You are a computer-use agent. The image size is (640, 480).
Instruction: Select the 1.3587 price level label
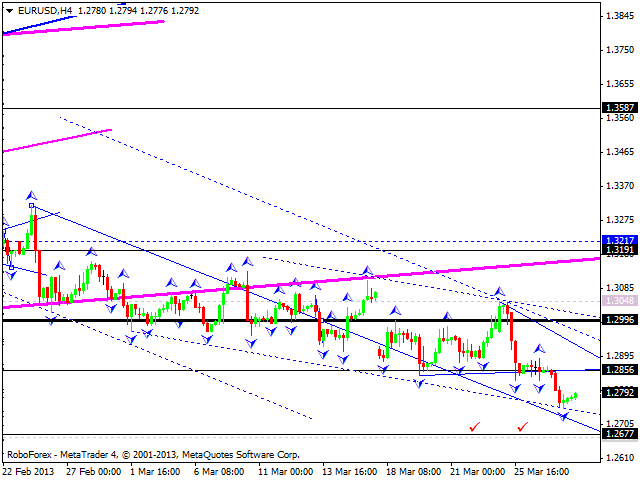tap(619, 107)
